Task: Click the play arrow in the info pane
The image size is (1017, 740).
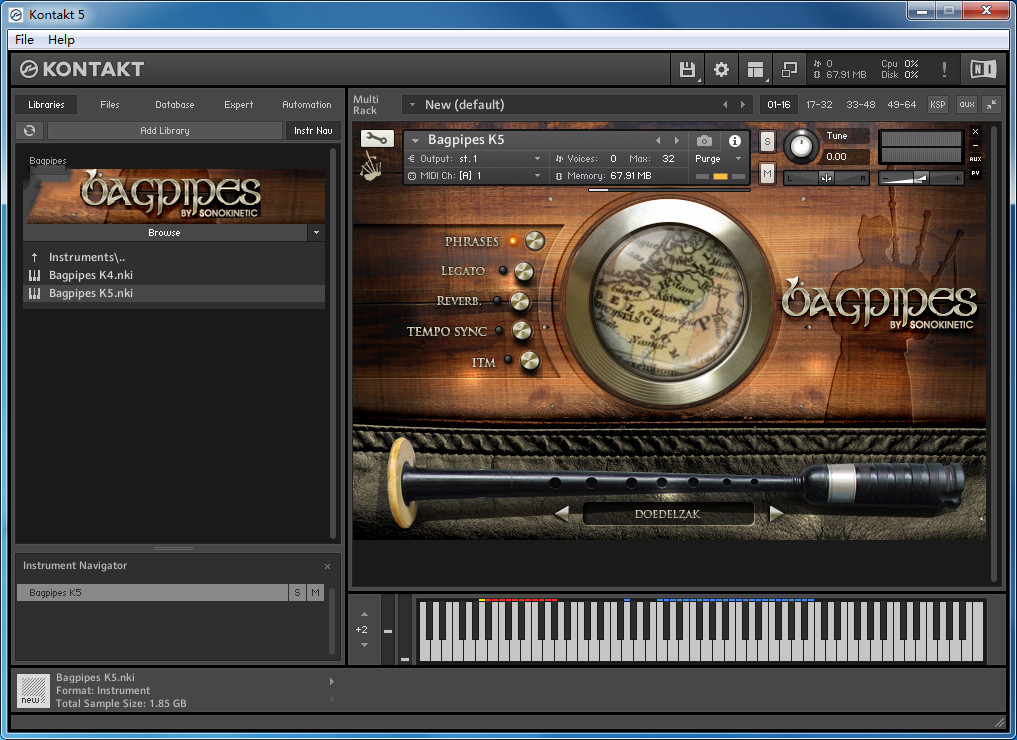Action: (331, 682)
